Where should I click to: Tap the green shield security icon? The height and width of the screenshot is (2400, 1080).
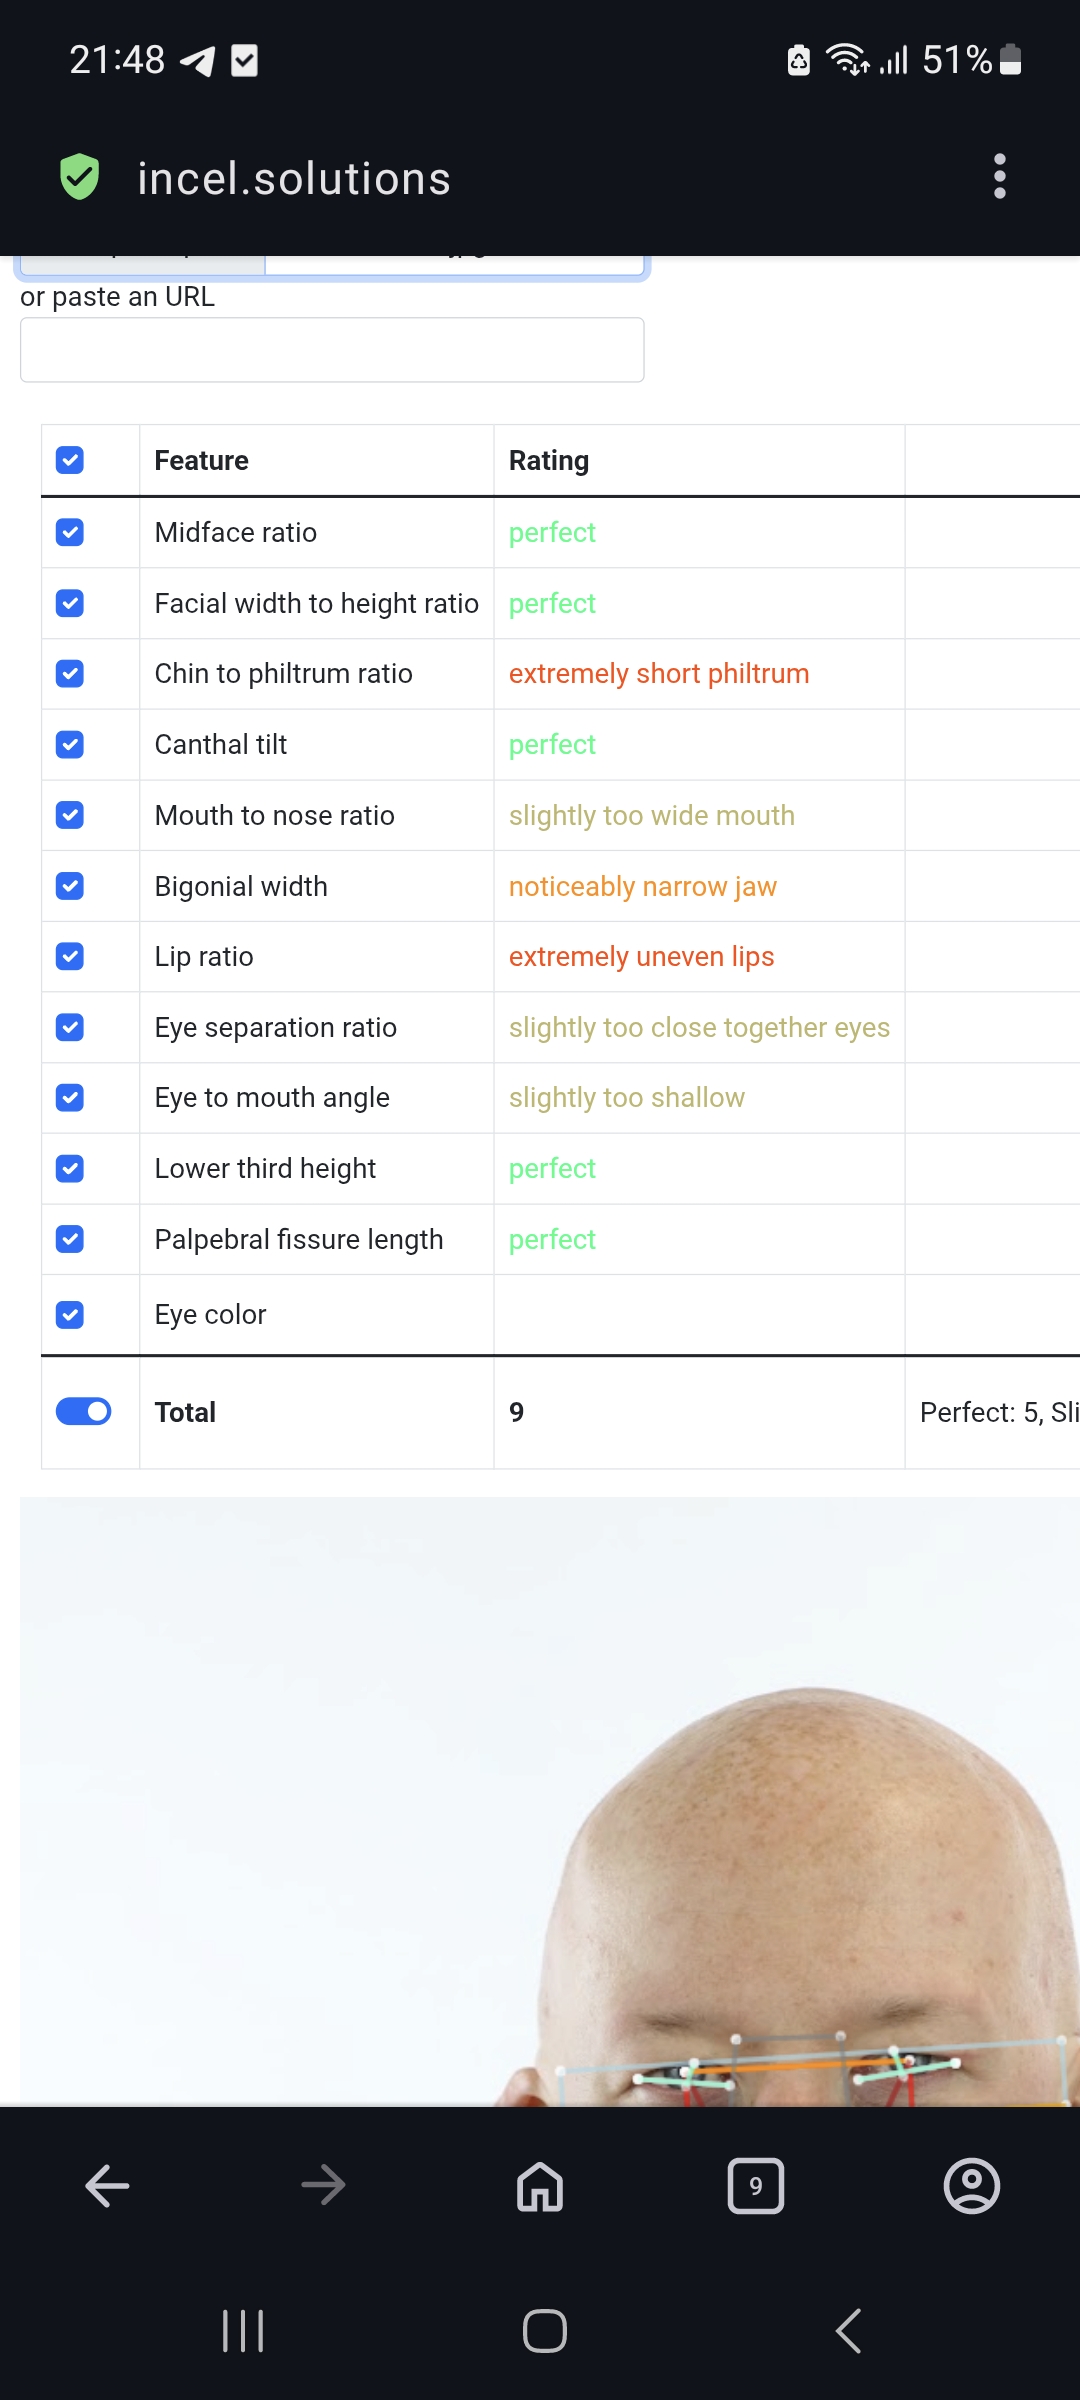80,177
